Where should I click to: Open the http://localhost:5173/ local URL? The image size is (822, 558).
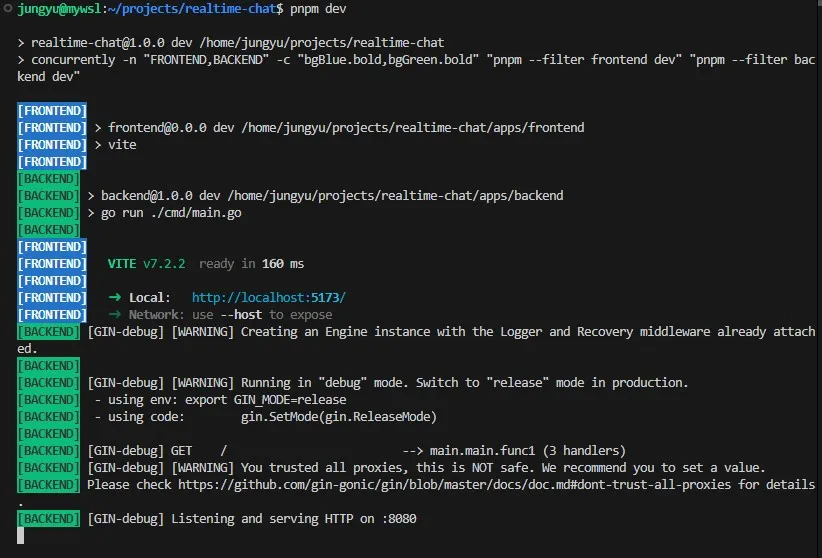click(x=268, y=298)
